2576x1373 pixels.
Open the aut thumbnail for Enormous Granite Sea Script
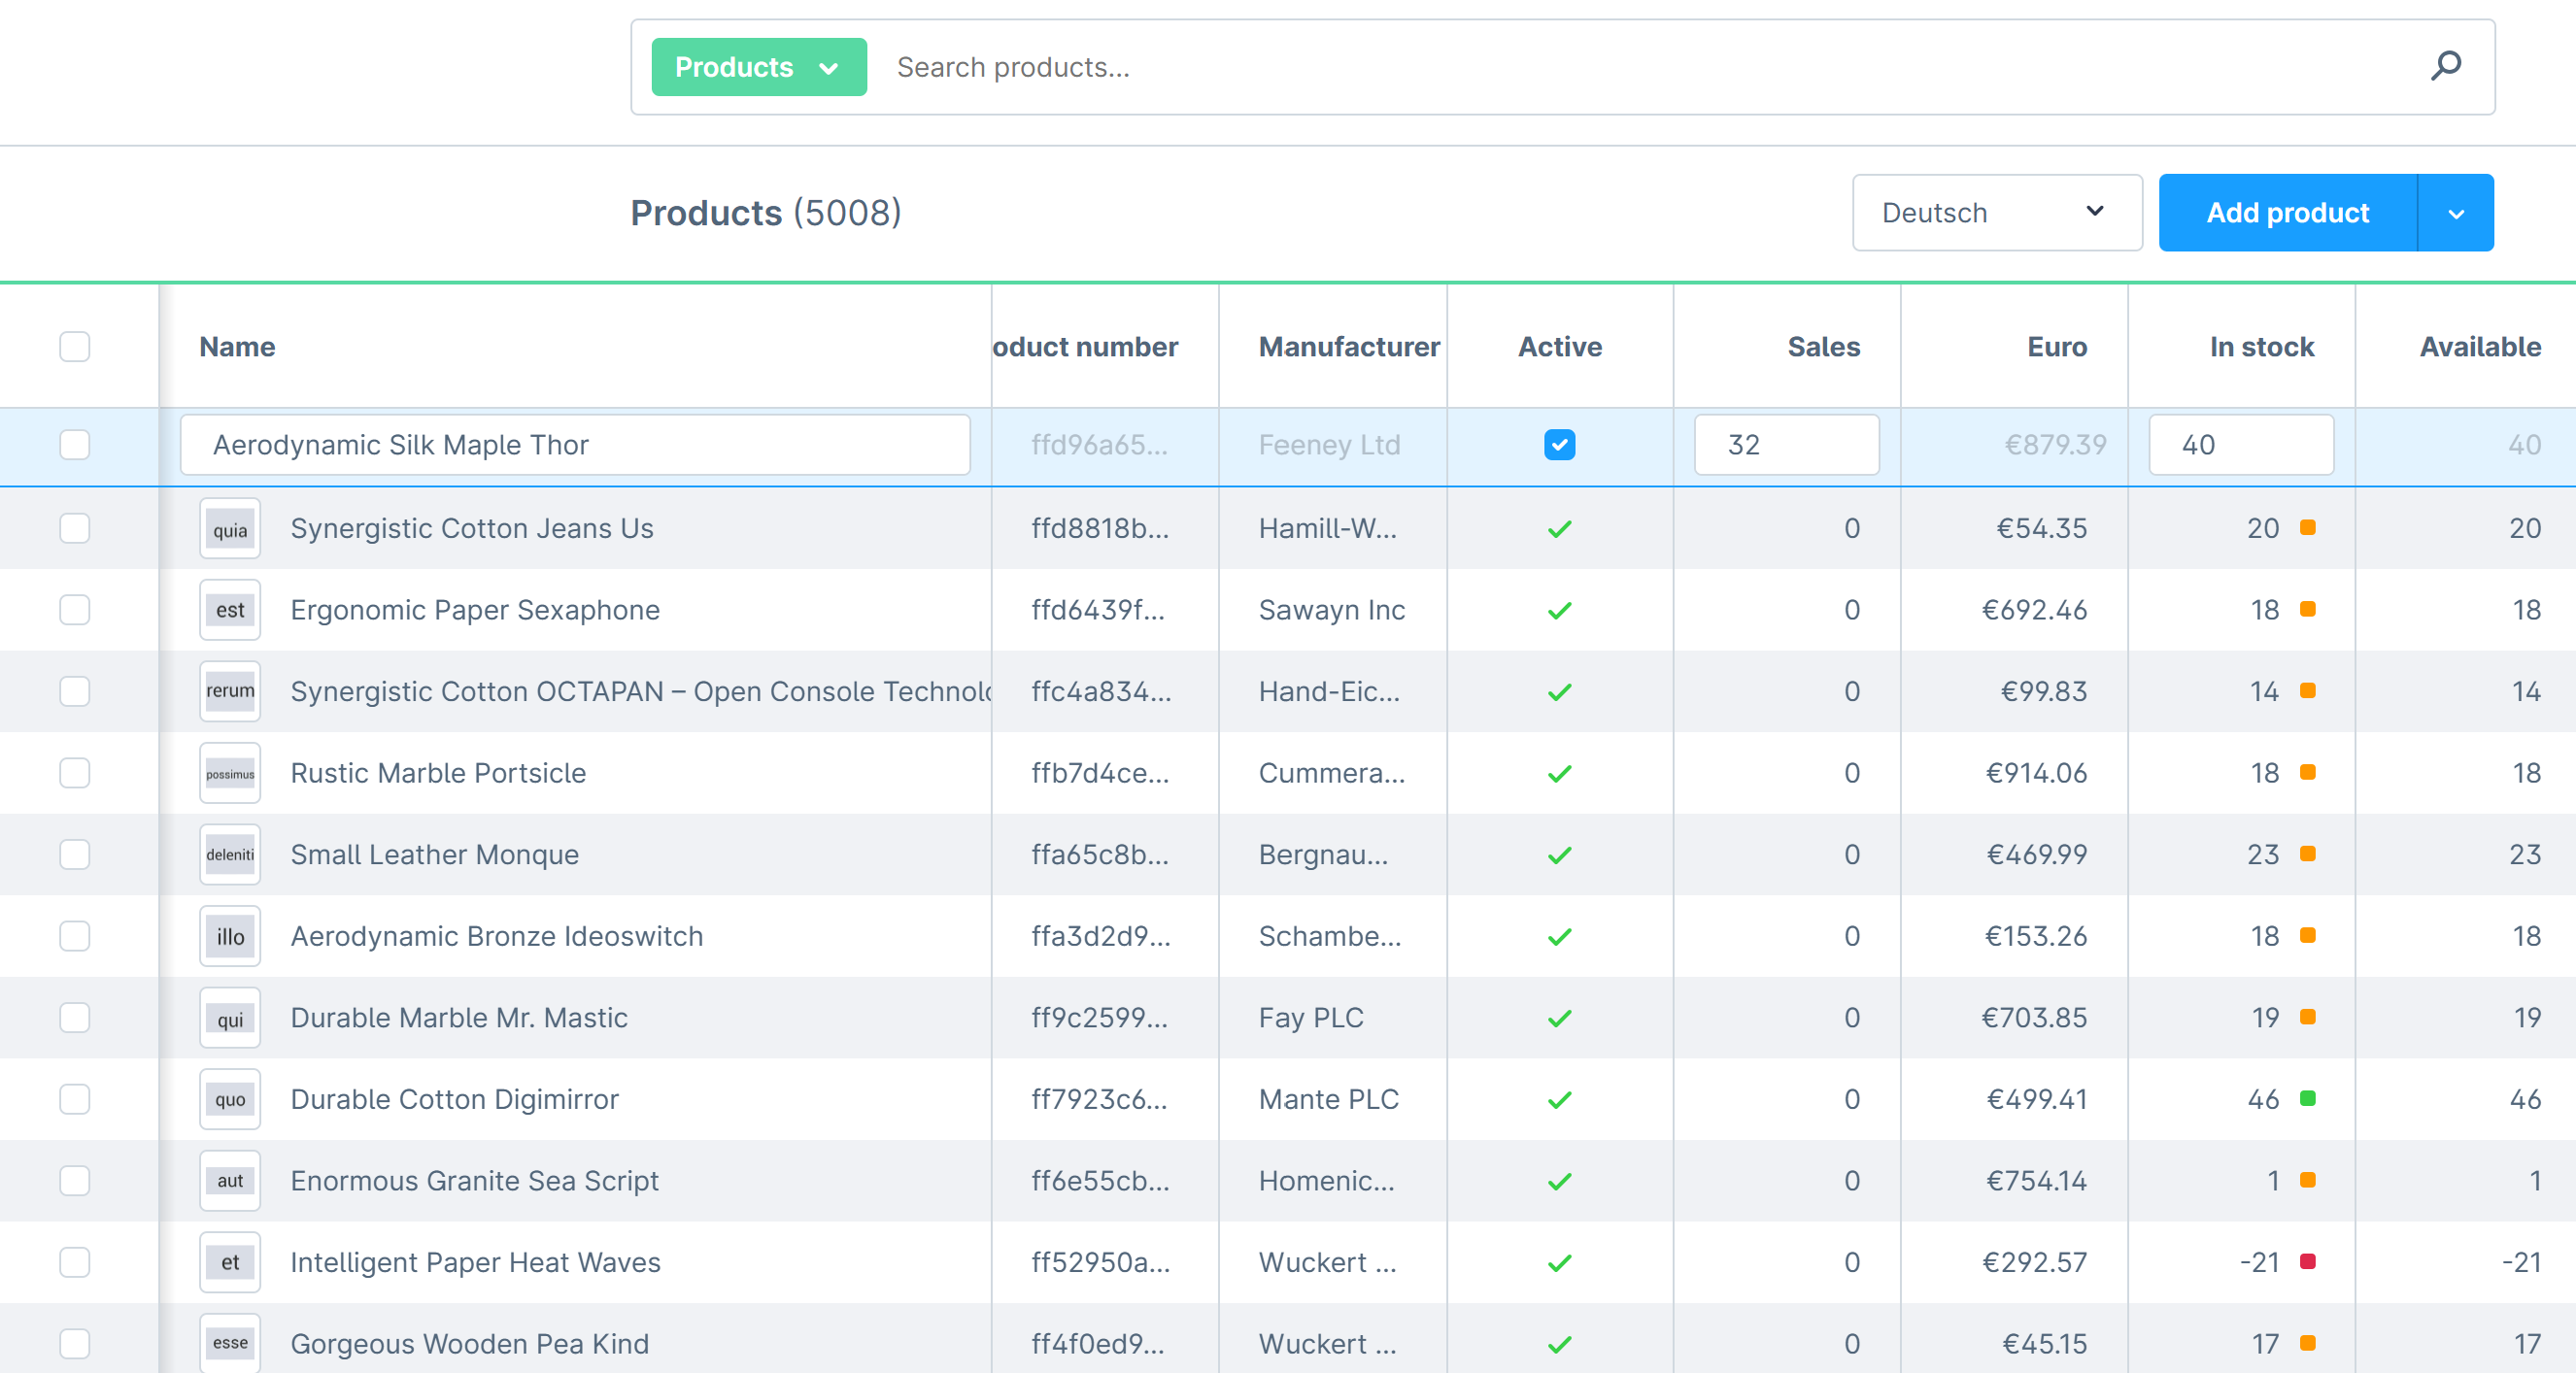point(230,1180)
